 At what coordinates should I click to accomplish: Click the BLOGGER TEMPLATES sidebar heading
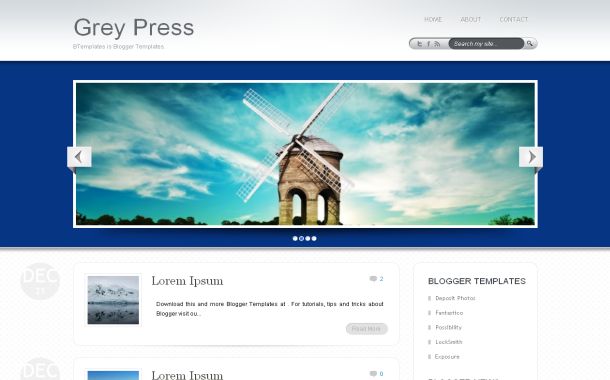point(477,281)
